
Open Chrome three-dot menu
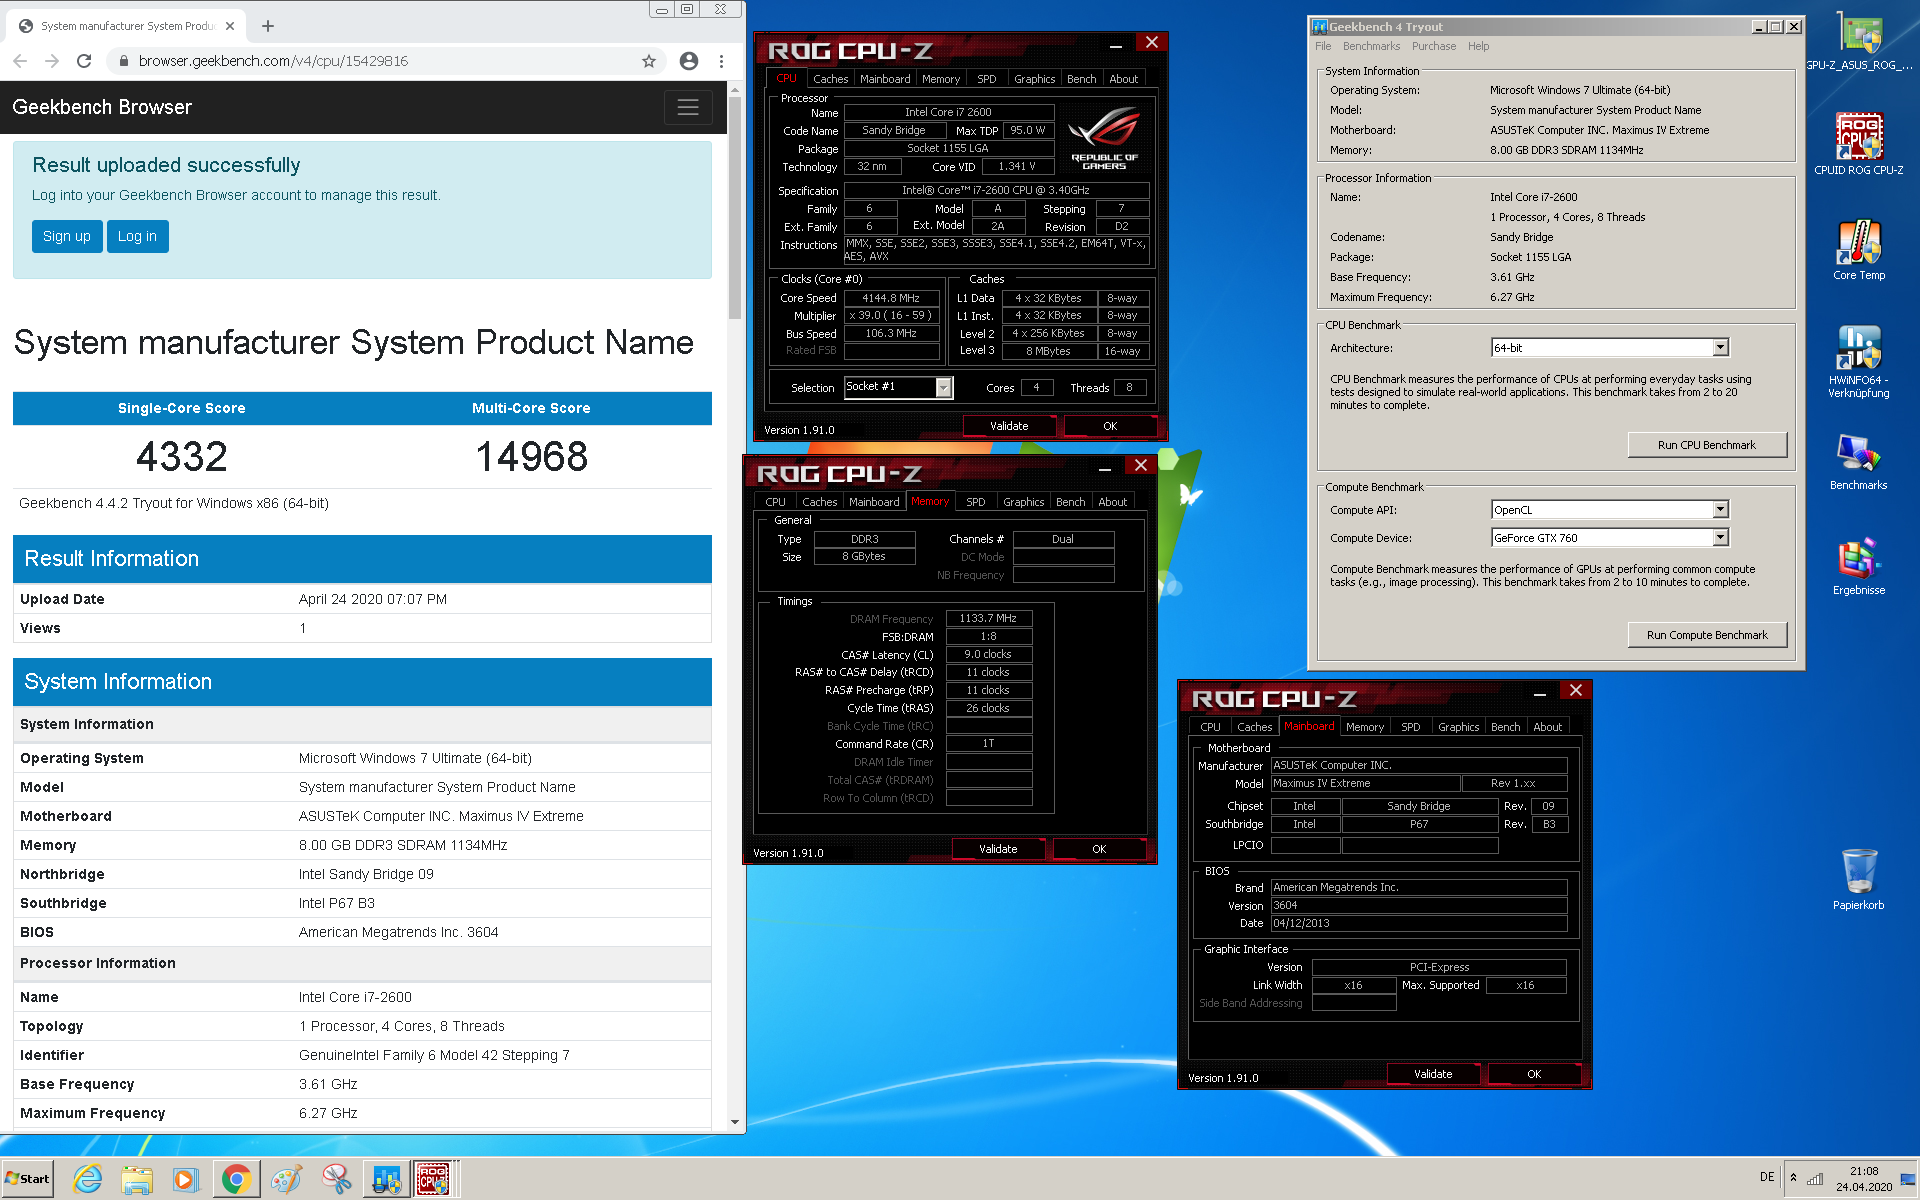pyautogui.click(x=721, y=61)
